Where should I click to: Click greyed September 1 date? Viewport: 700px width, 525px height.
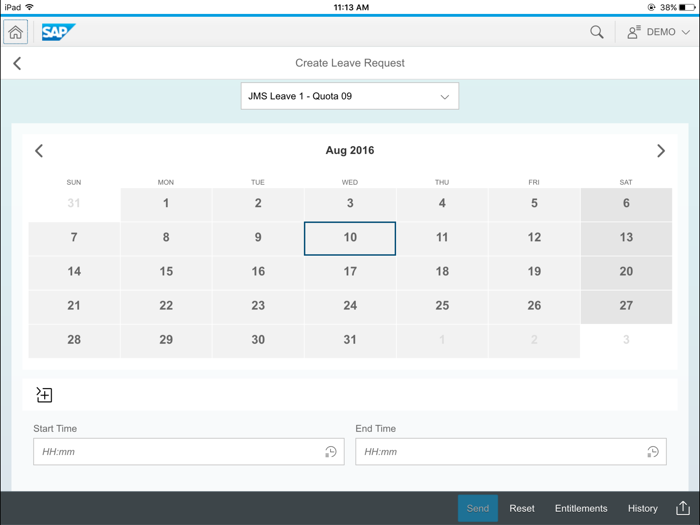pyautogui.click(x=442, y=340)
